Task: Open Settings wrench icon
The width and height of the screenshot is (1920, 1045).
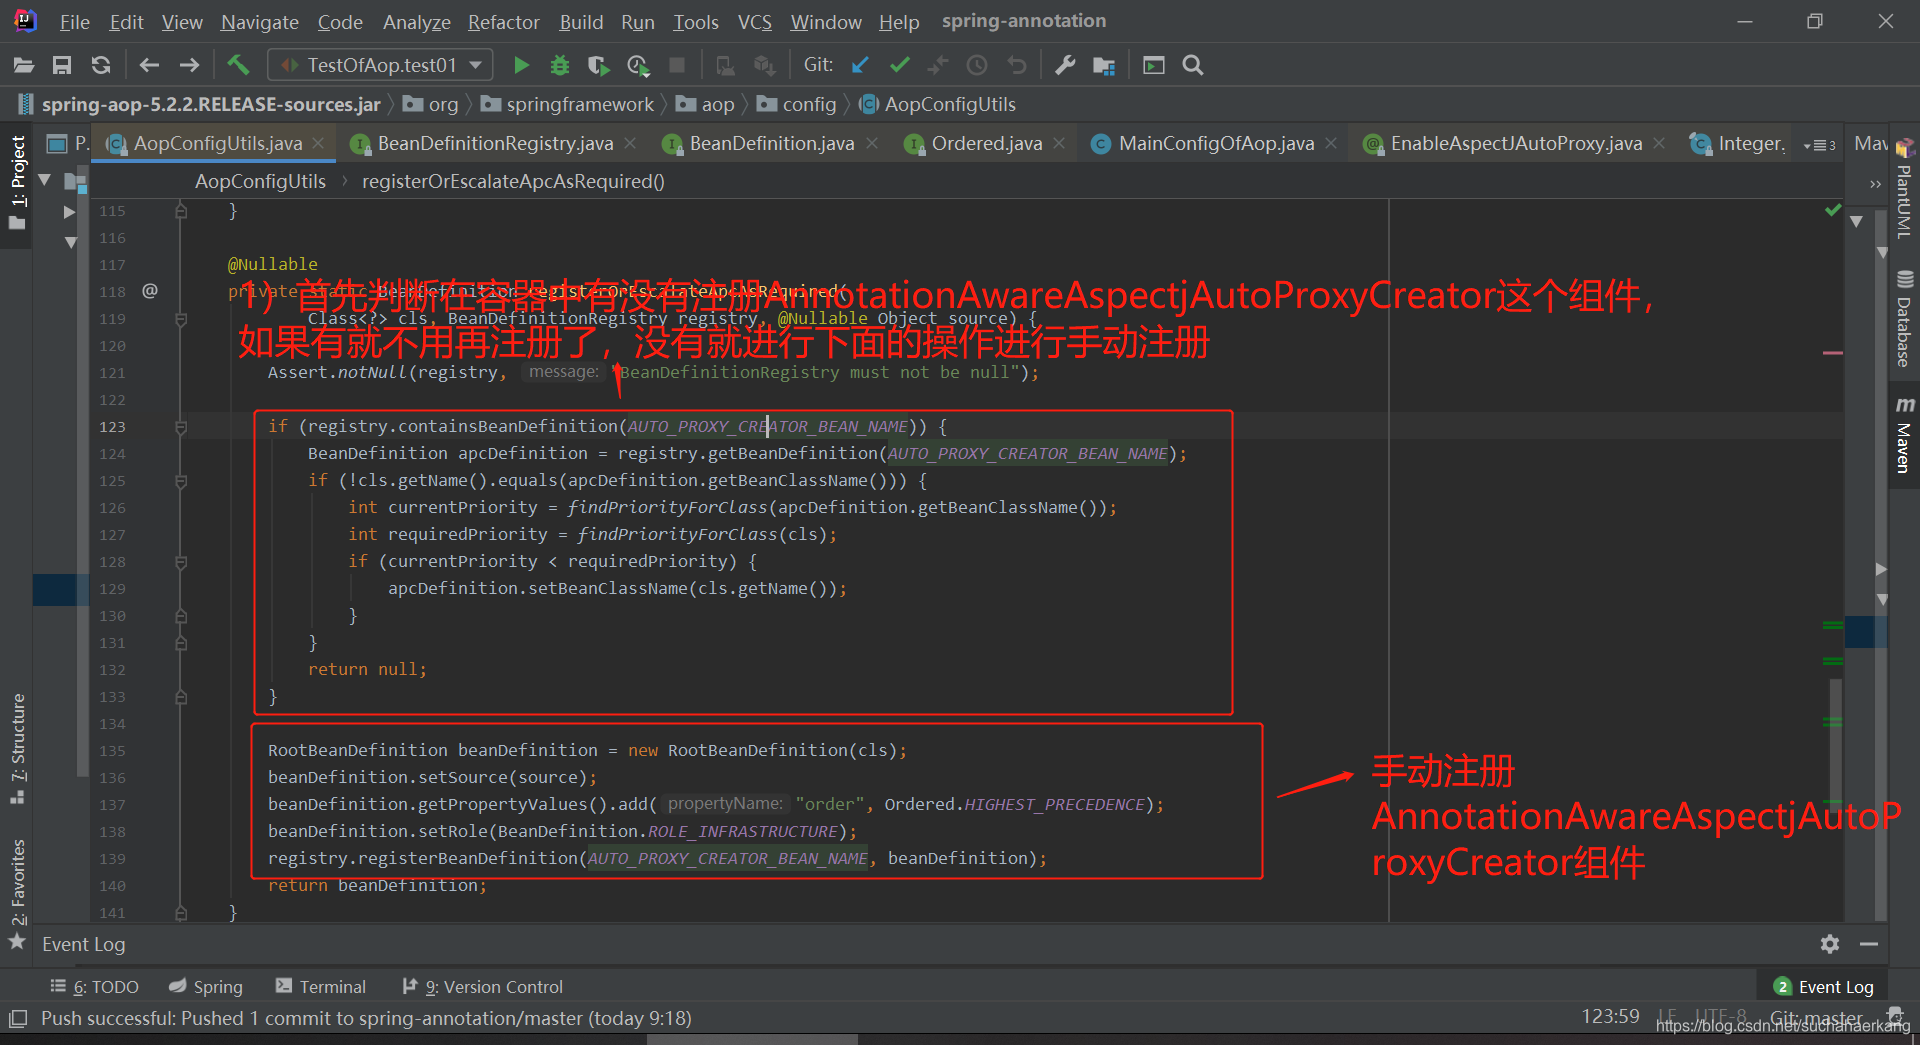Action: click(x=1065, y=65)
